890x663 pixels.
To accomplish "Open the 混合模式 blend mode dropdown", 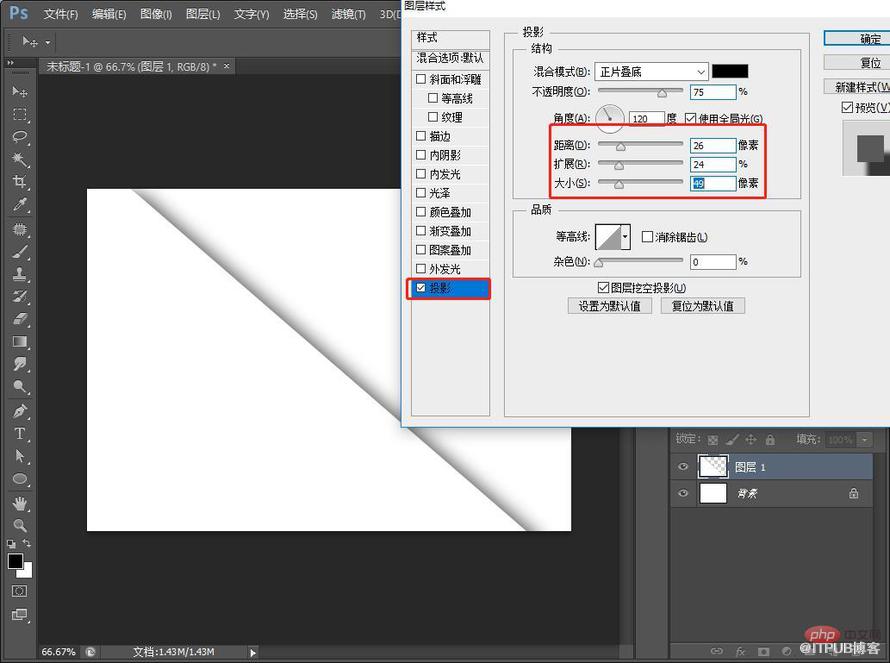I will pos(651,71).
